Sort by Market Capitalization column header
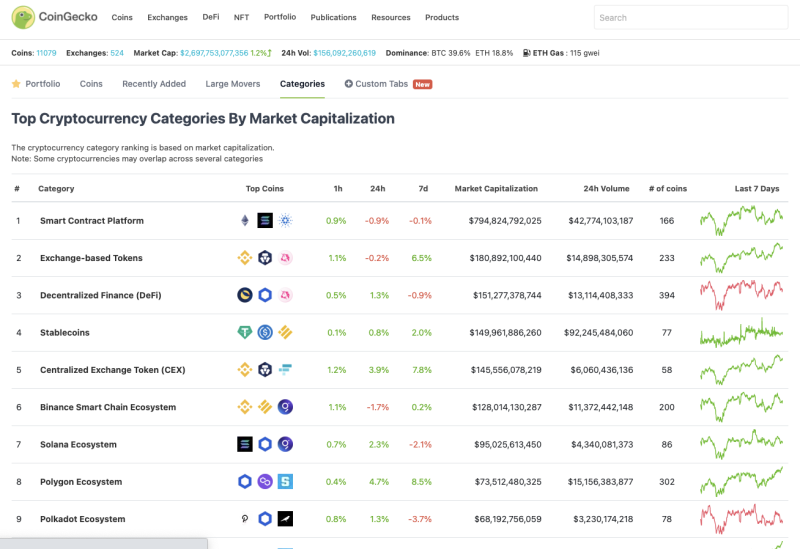The width and height of the screenshot is (800, 549). pyautogui.click(x=496, y=188)
